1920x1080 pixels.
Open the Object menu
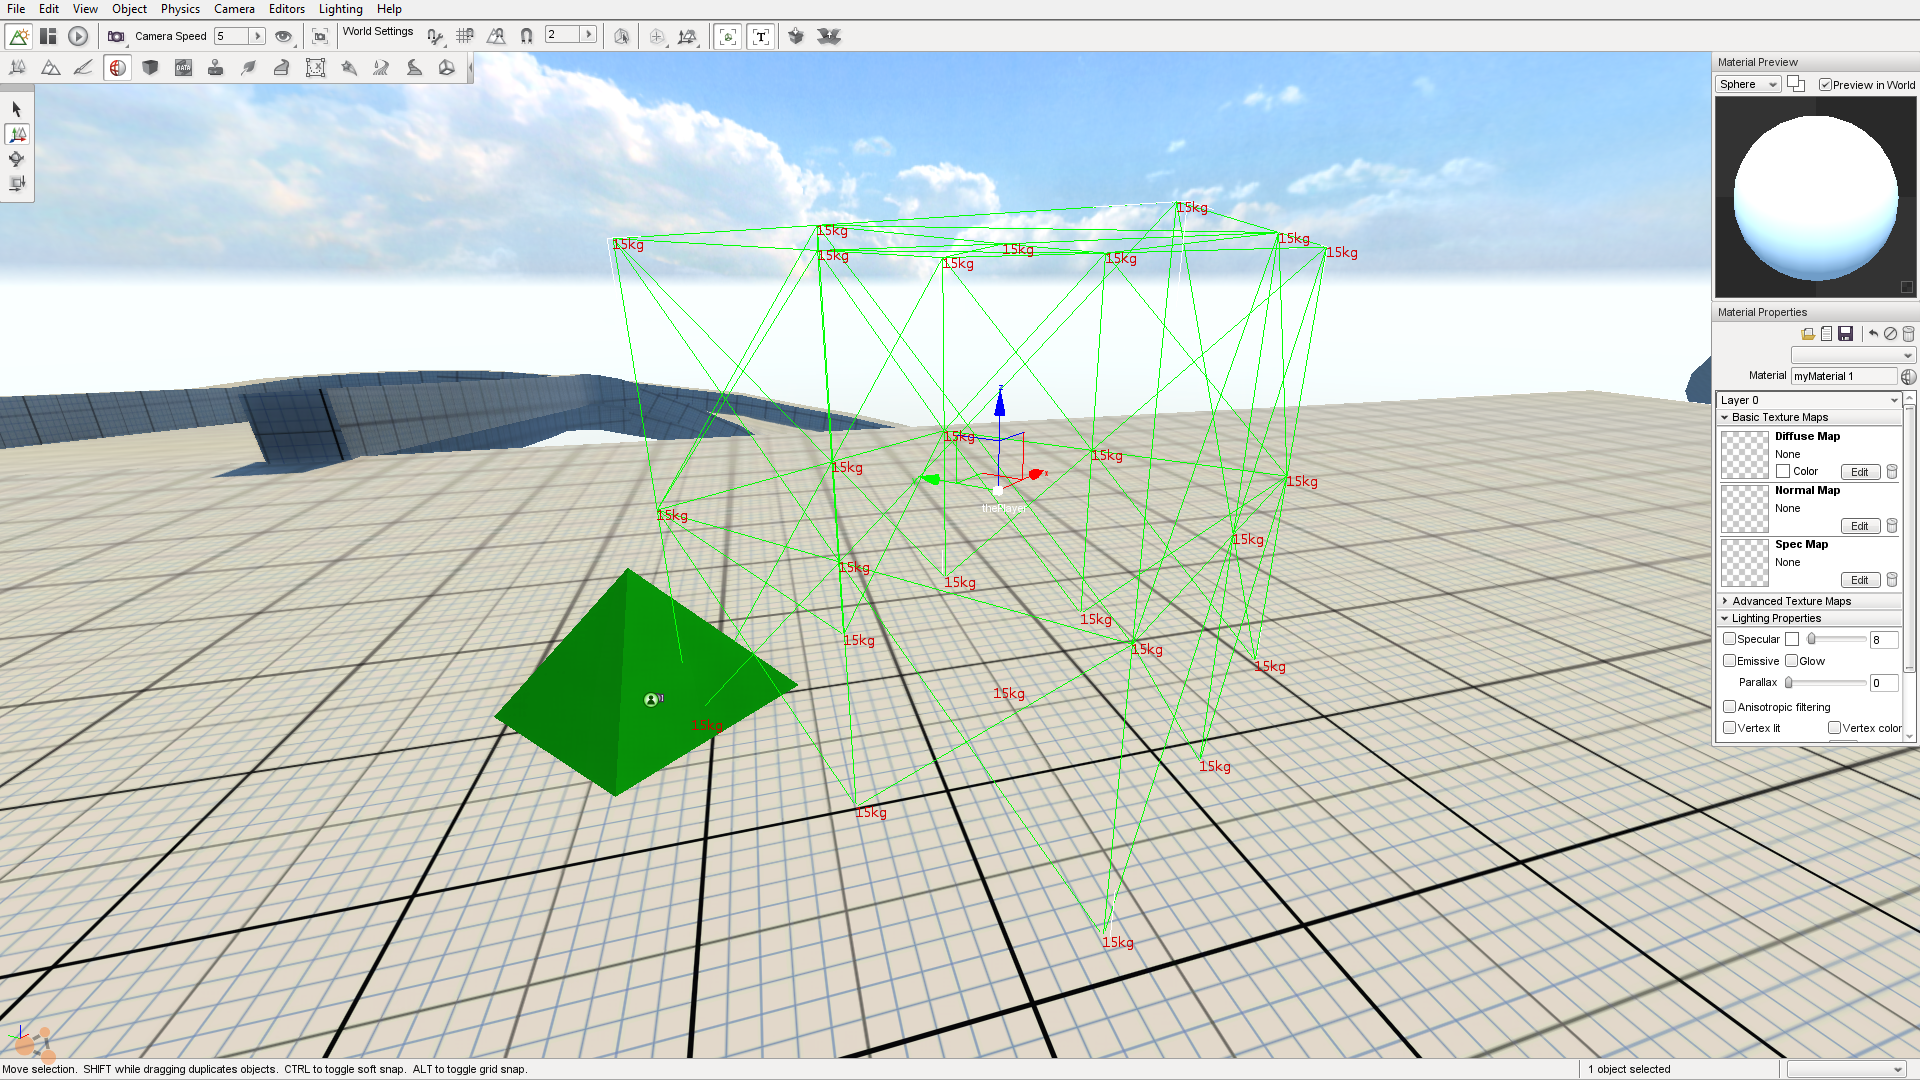click(x=129, y=9)
